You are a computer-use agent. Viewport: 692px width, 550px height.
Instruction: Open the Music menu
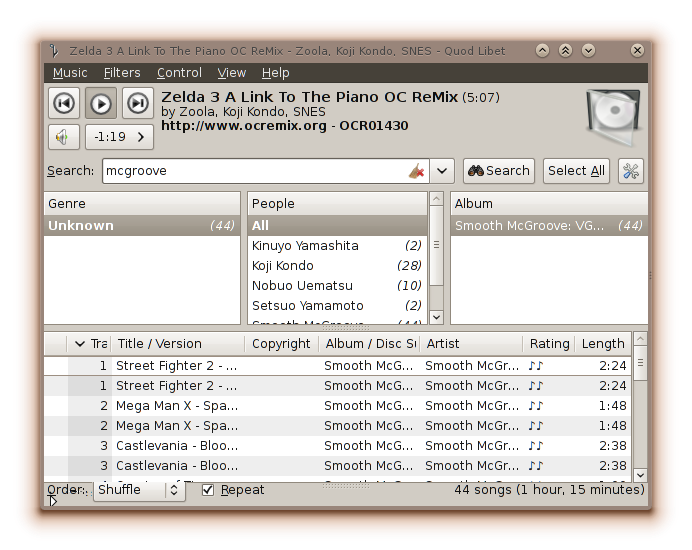pyautogui.click(x=70, y=73)
